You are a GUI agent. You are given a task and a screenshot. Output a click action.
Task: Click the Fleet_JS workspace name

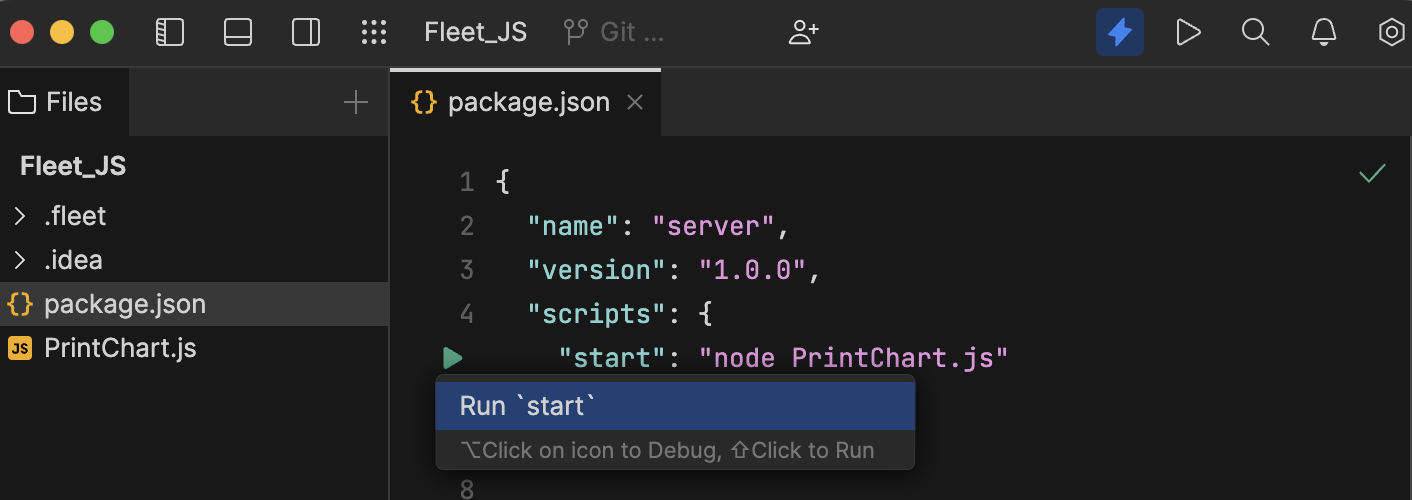(475, 33)
